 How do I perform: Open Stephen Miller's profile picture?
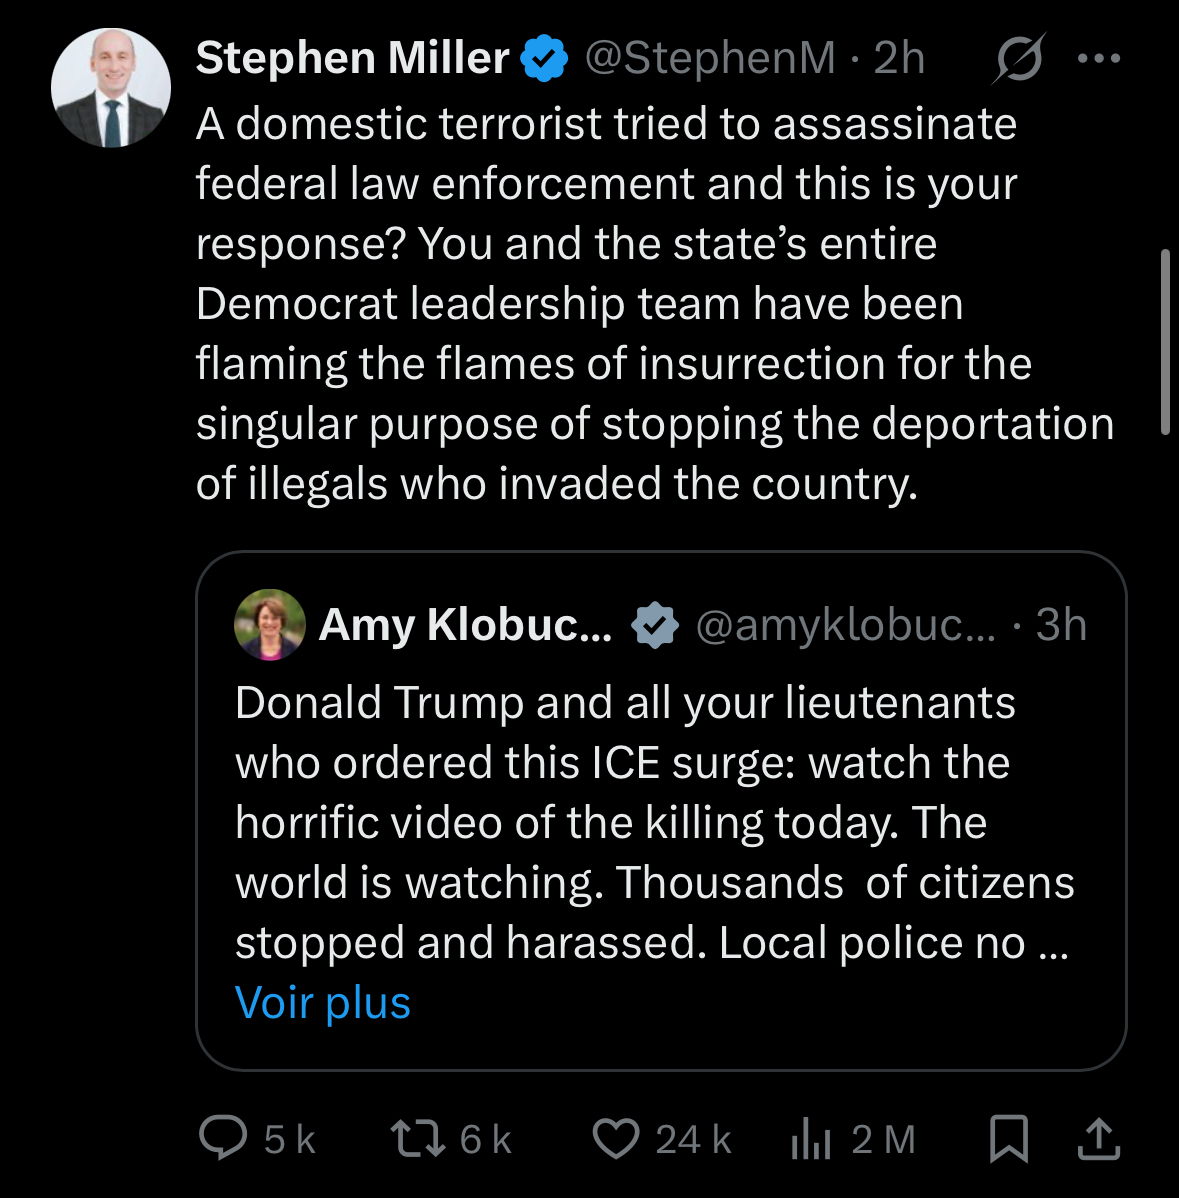tap(111, 88)
